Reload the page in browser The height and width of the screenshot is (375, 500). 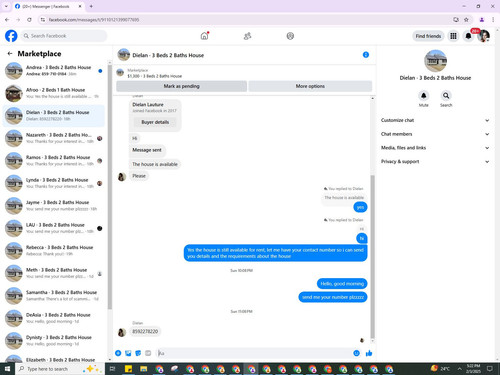29,20
